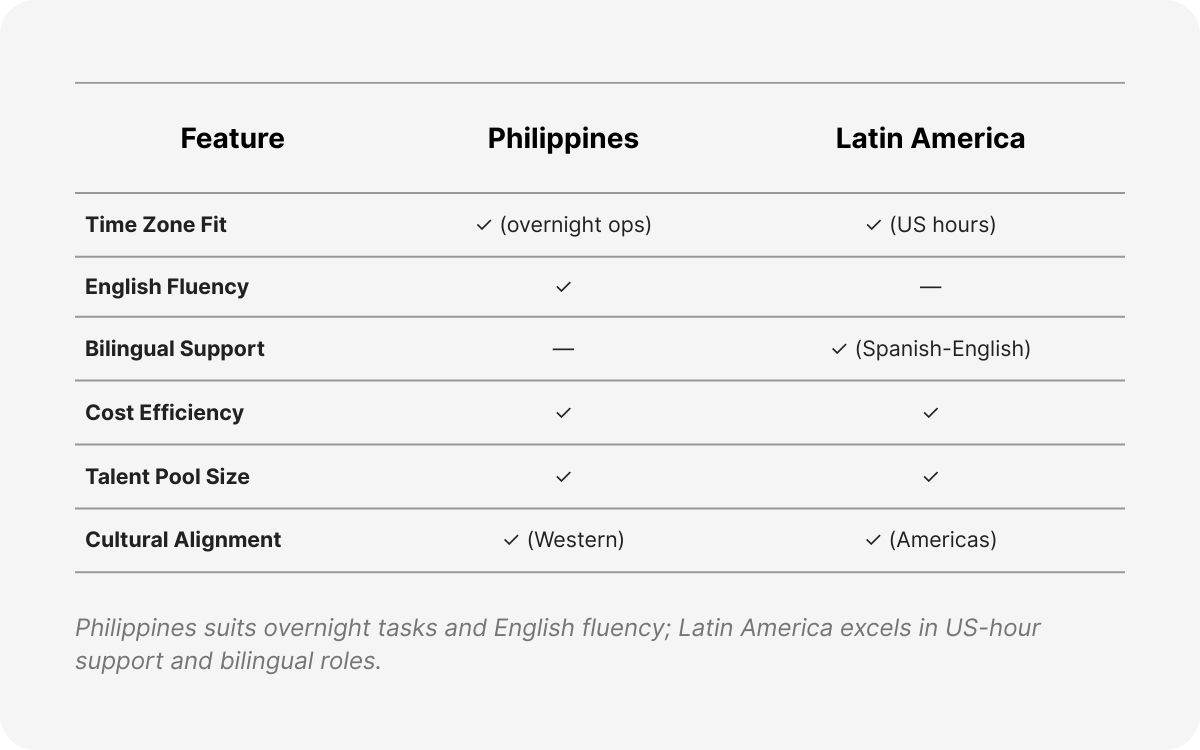Click the "English Fluency" row label

[x=167, y=287]
